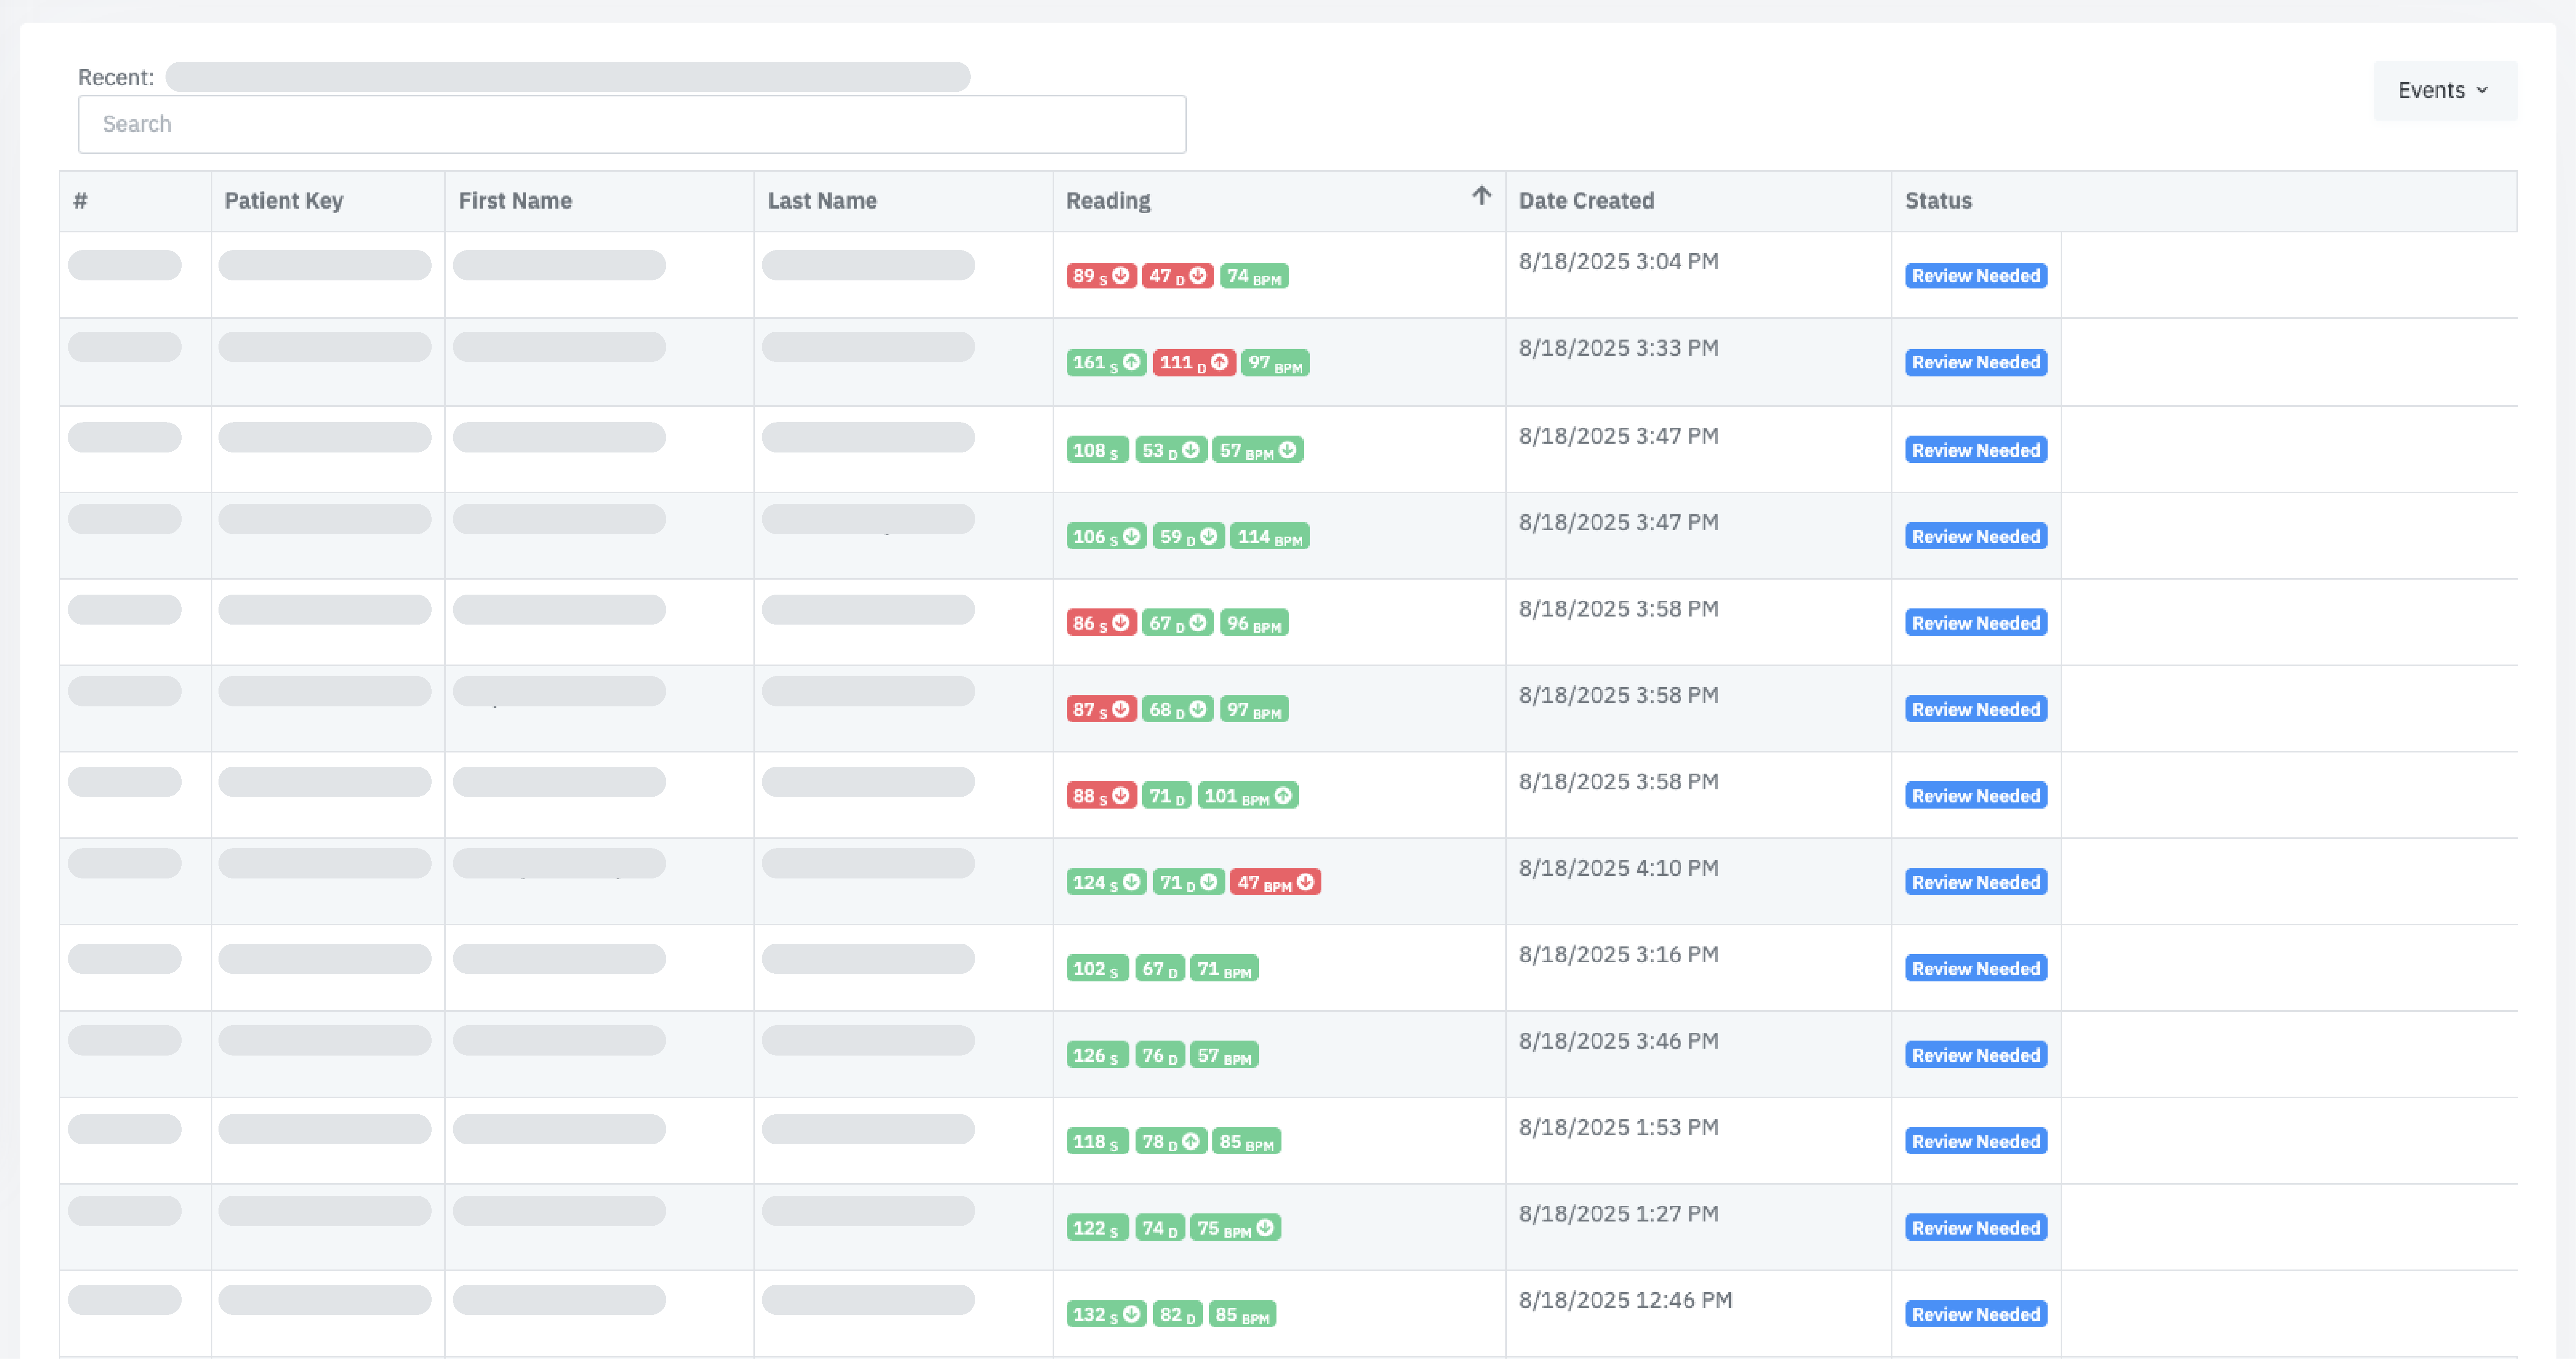Click into the Search field
The width and height of the screenshot is (2576, 1359).
click(x=632, y=124)
